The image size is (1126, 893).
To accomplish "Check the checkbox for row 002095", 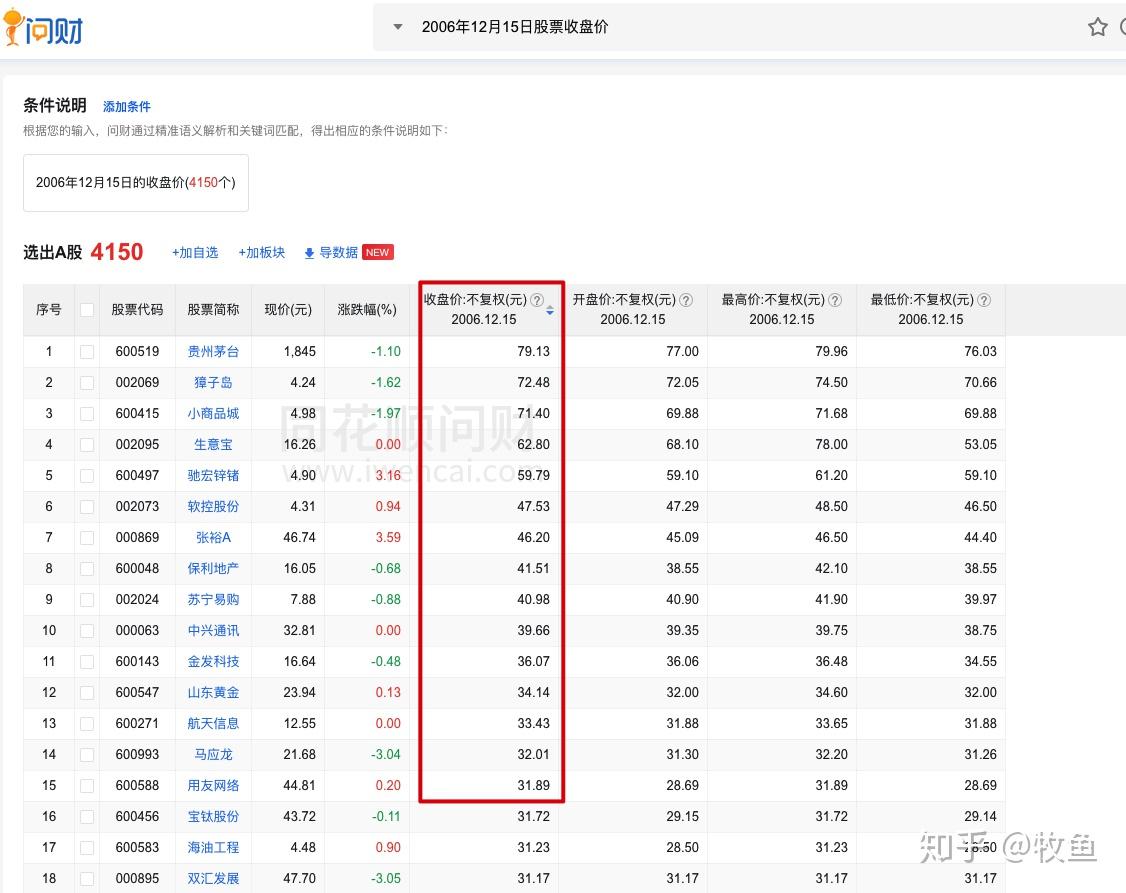I will click(87, 444).
